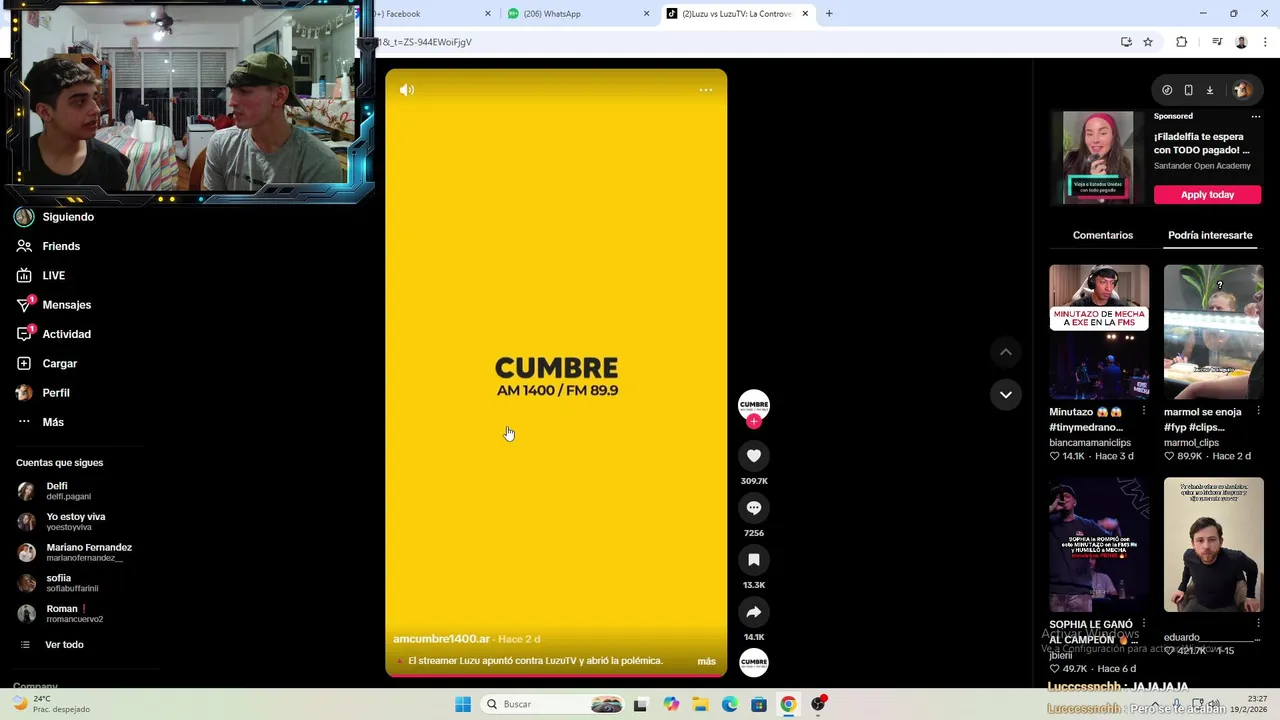The height and width of the screenshot is (720, 1280).
Task: Open the mobile app phone icon
Action: 1188,90
